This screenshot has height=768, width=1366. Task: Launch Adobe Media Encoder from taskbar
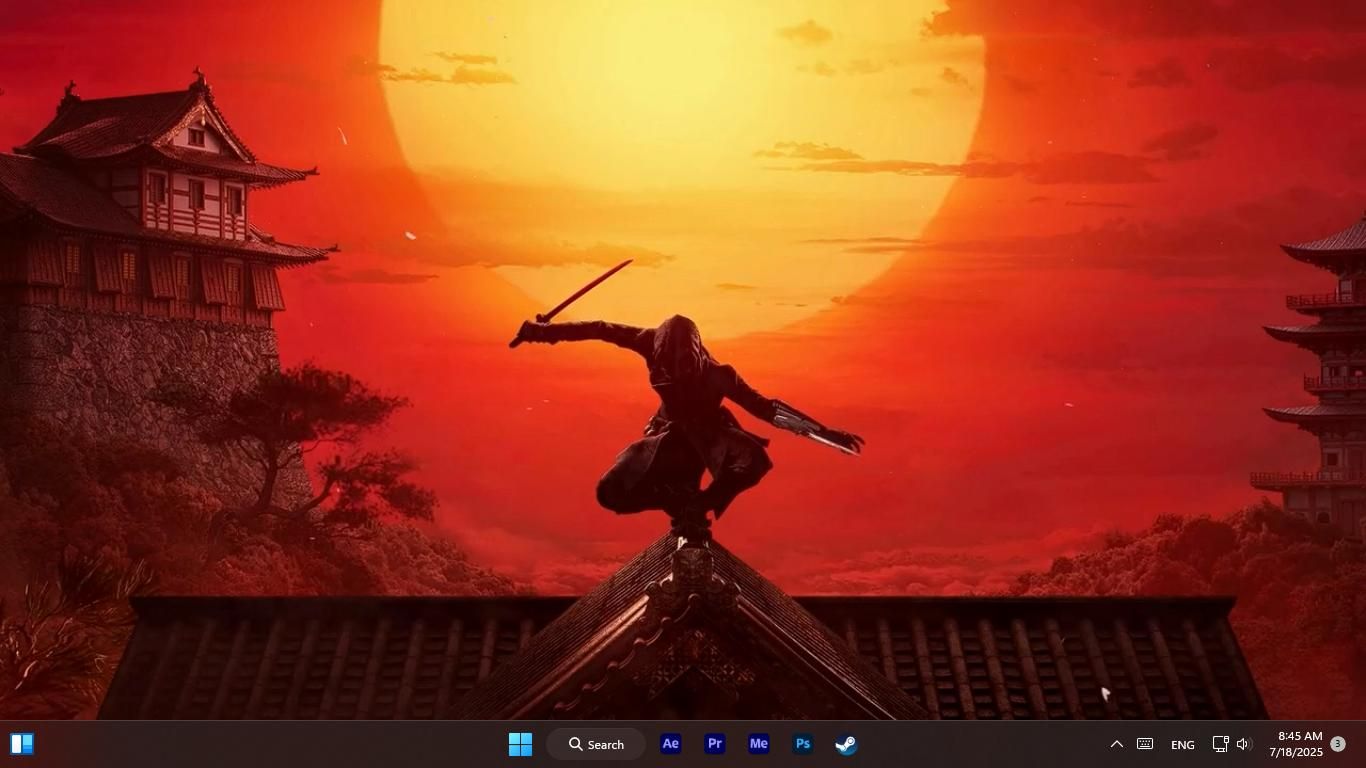(759, 744)
